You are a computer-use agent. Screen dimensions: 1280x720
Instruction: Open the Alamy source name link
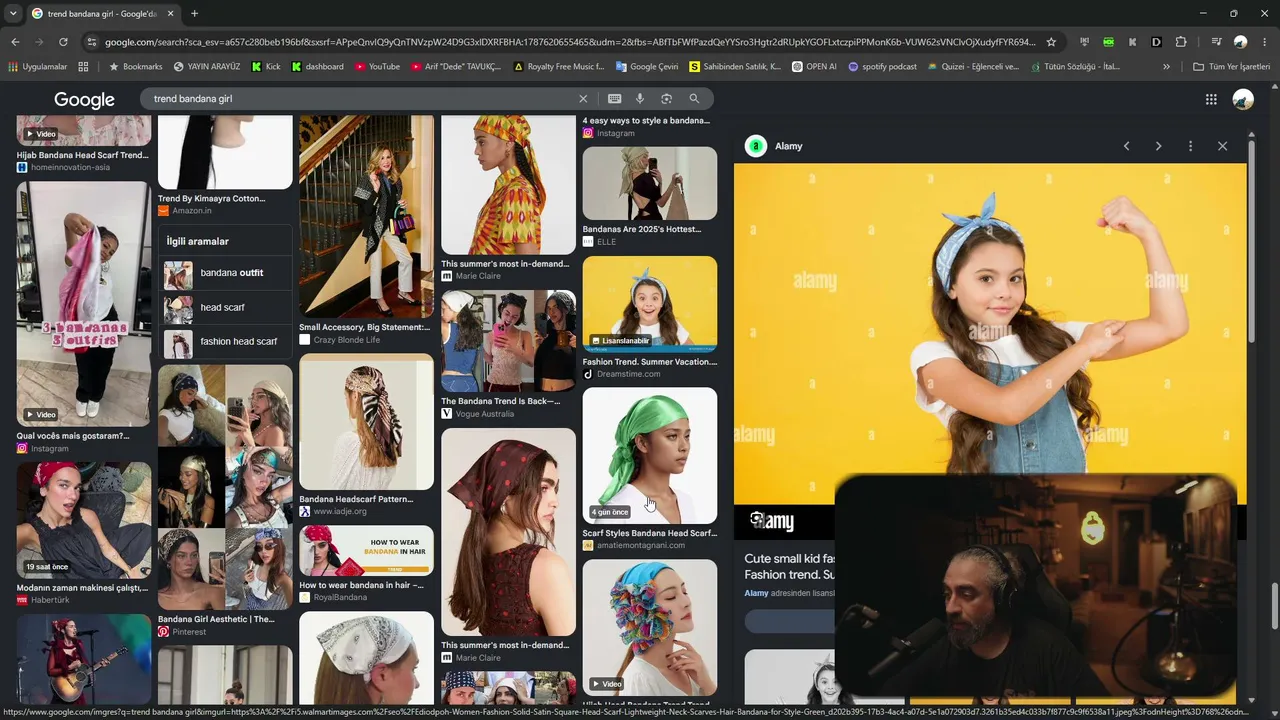pyautogui.click(x=788, y=146)
